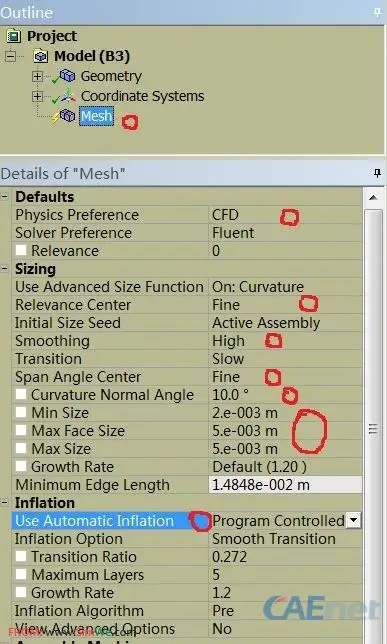
Task: Click Curvature Normal Angle value 10.0°
Action: pyautogui.click(x=230, y=395)
